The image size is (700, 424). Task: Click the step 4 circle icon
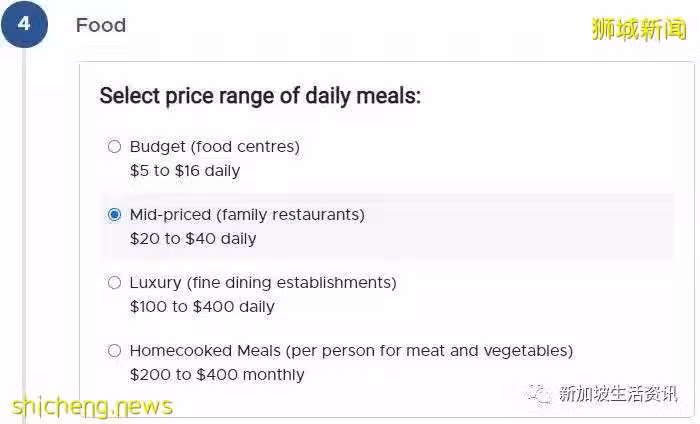coord(24,24)
